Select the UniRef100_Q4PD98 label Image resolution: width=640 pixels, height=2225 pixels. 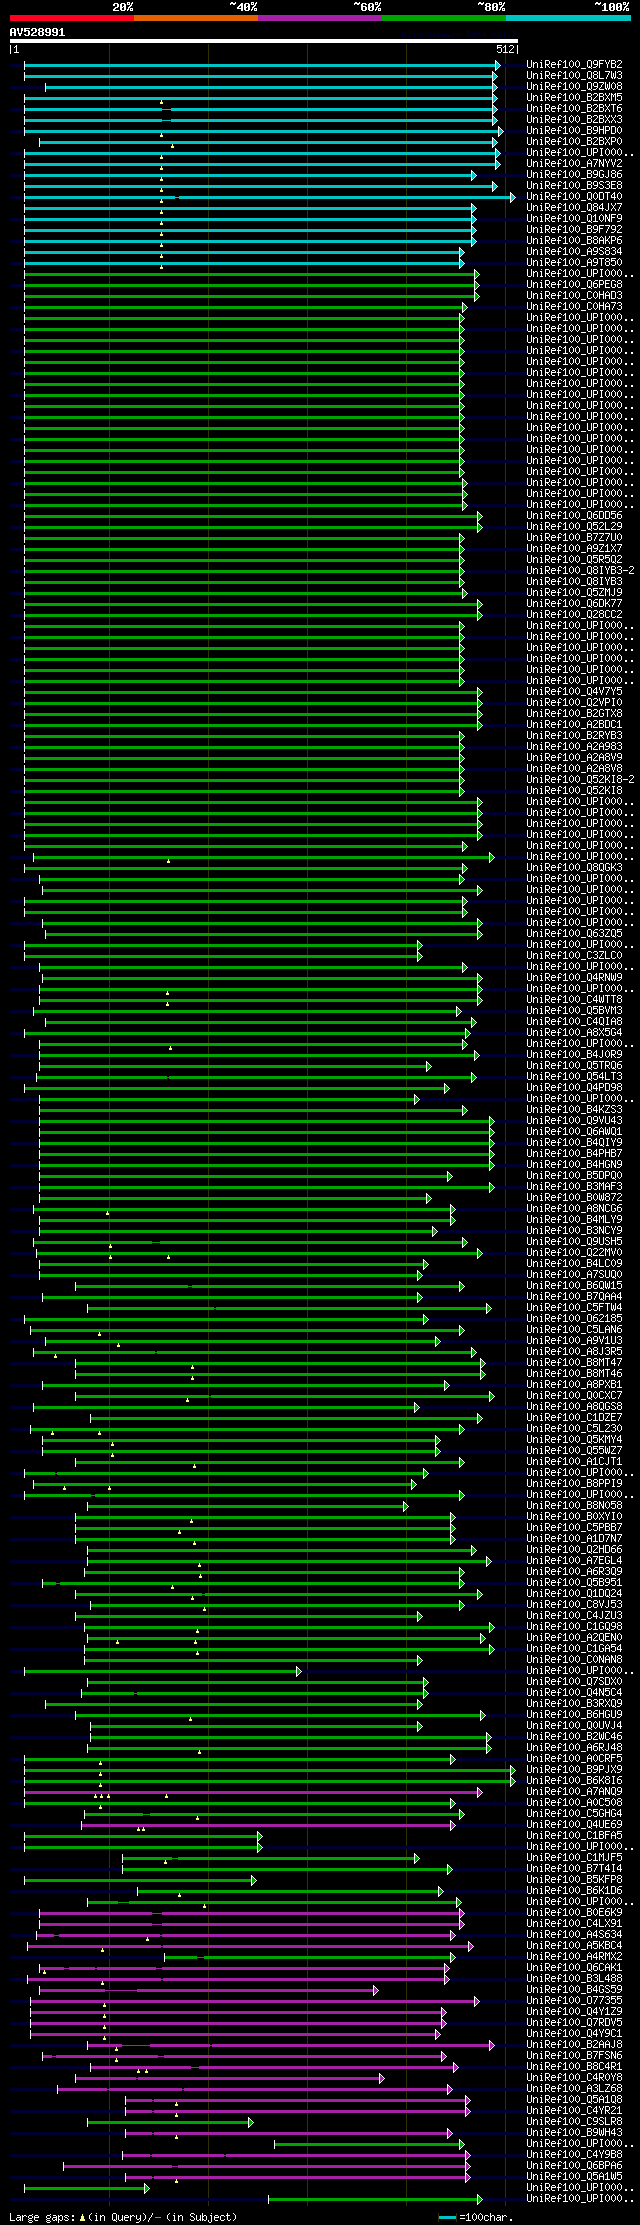(x=574, y=1088)
